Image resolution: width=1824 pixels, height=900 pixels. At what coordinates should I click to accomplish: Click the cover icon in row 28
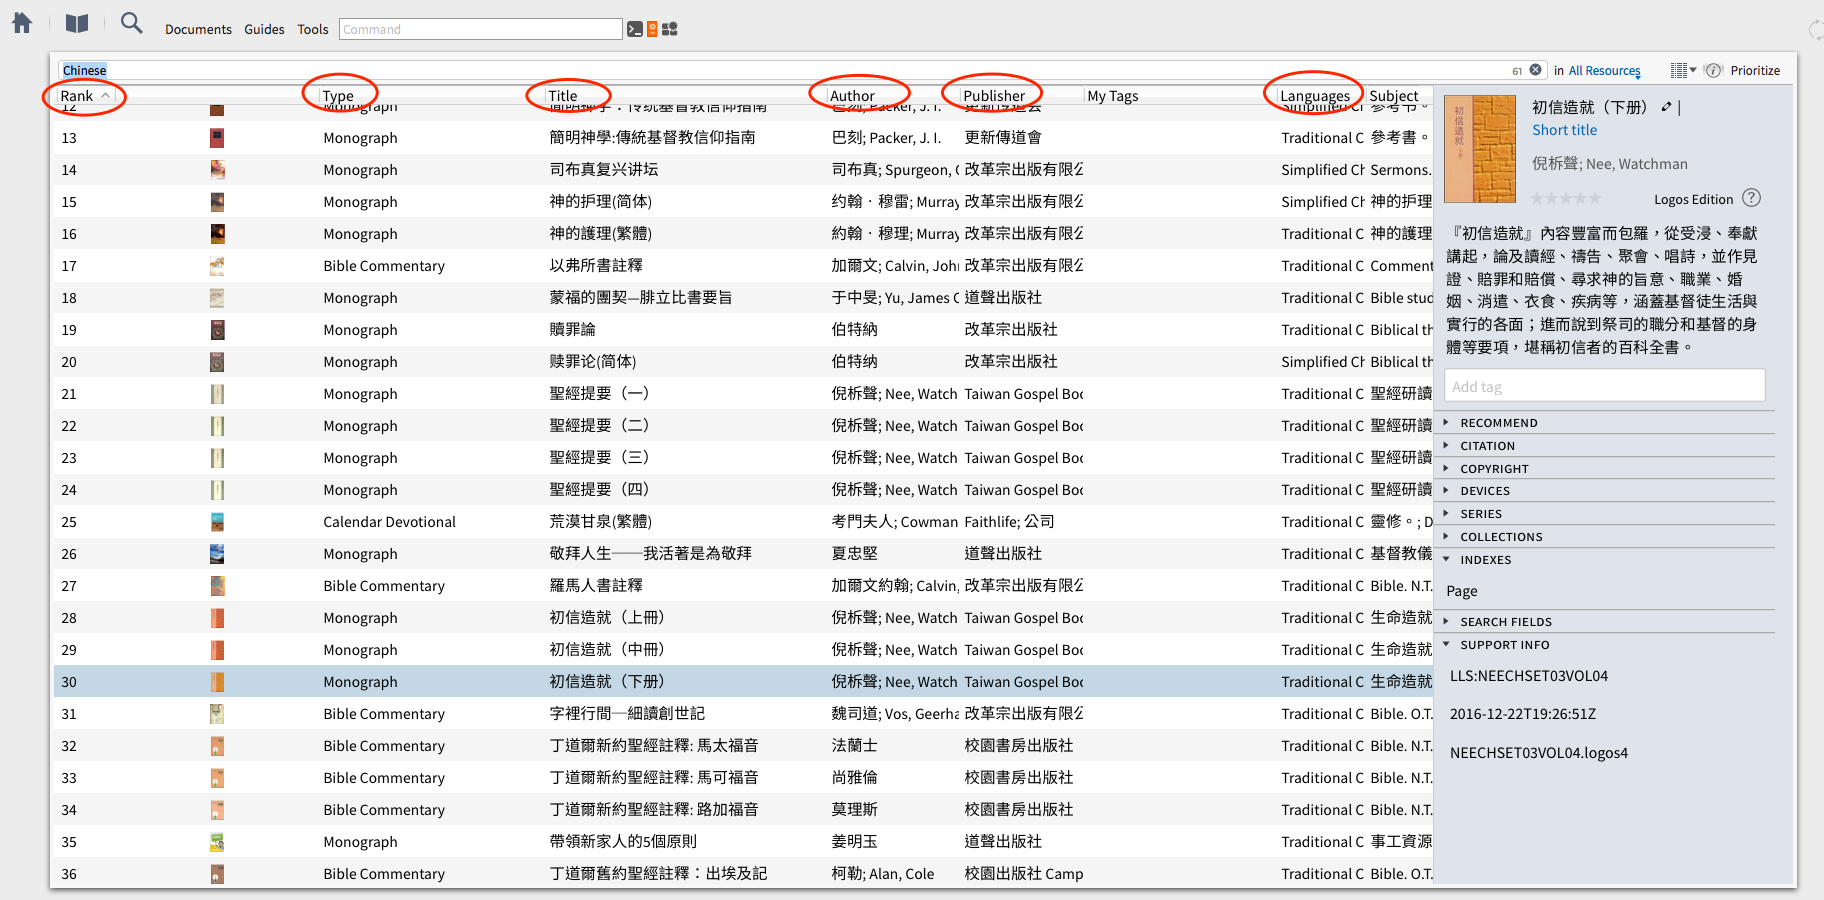pyautogui.click(x=217, y=618)
